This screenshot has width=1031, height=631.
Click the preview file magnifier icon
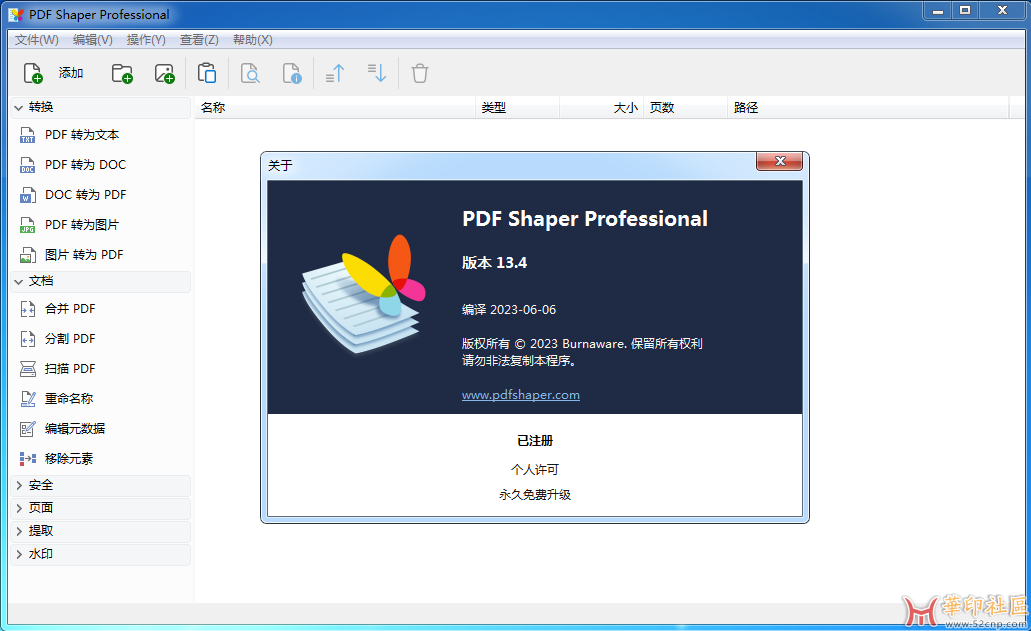[x=250, y=73]
